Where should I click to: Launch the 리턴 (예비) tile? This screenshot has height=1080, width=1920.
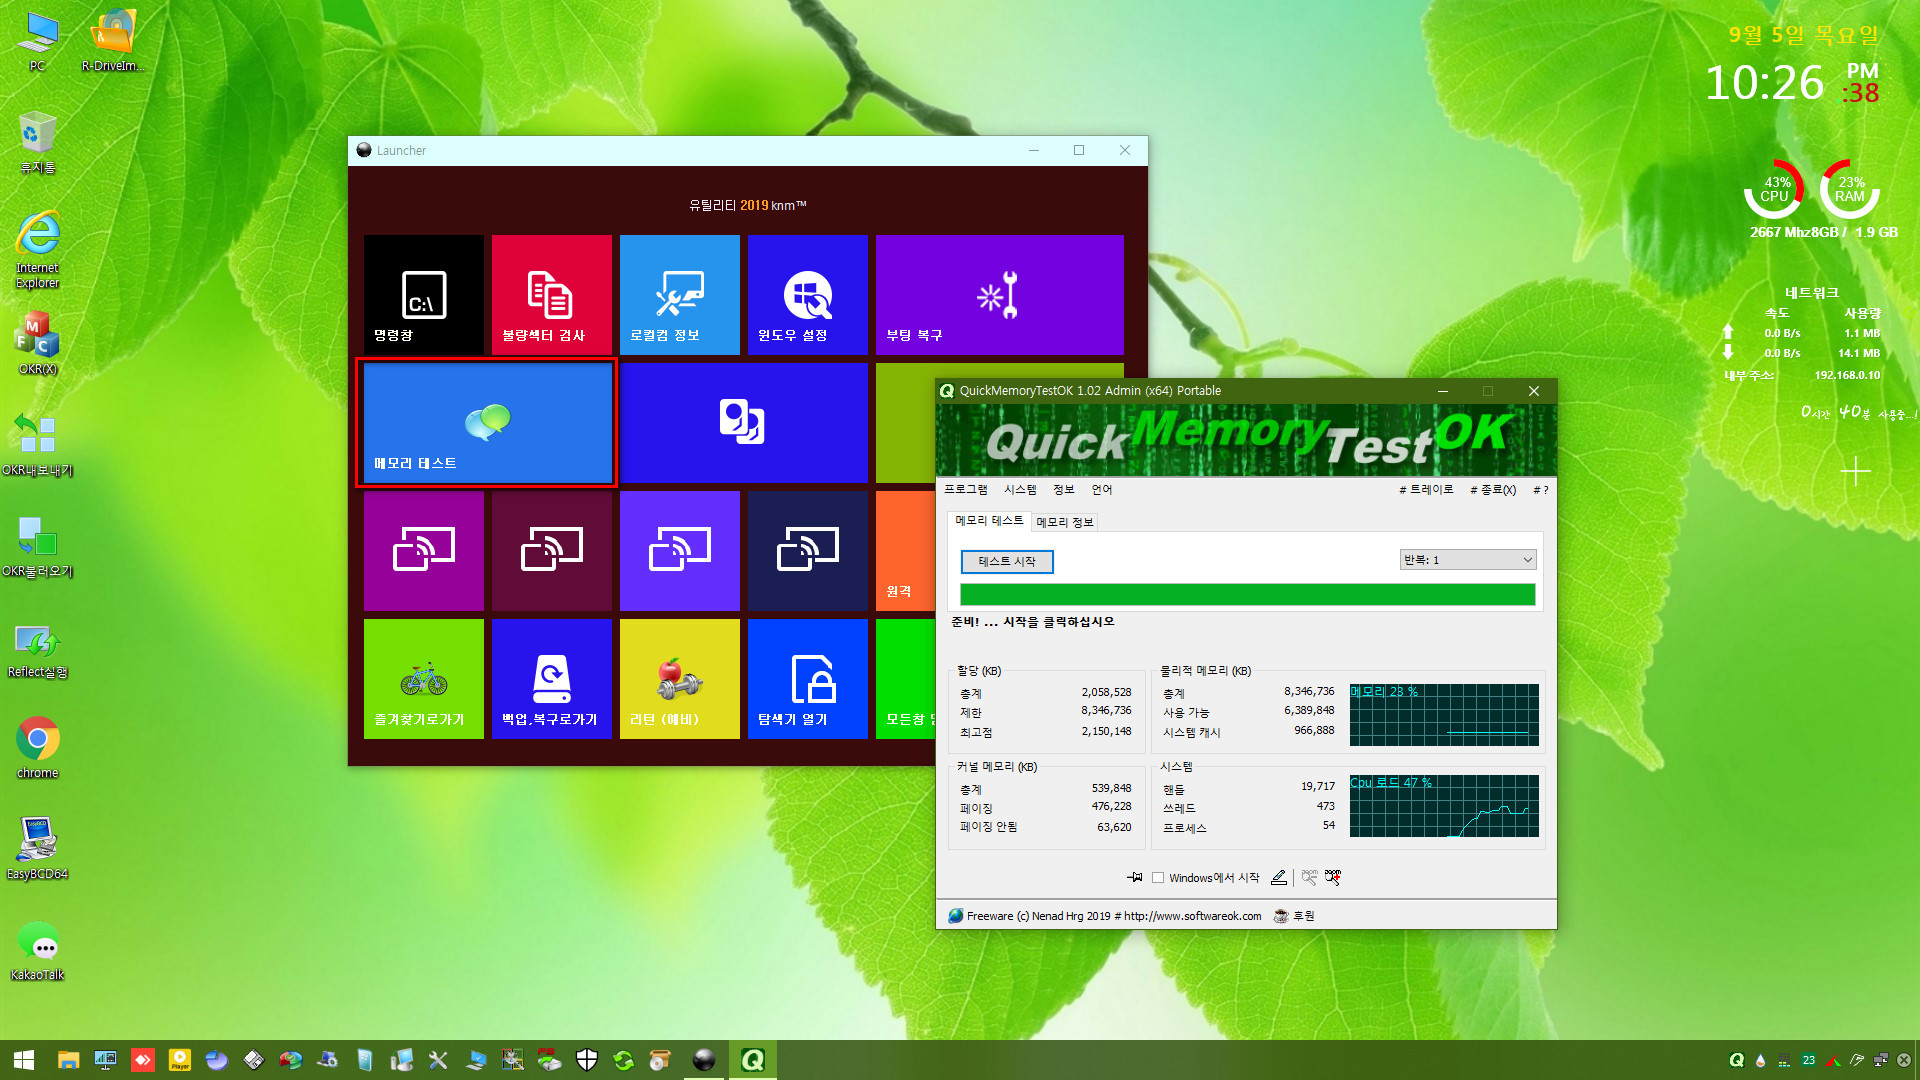point(680,679)
